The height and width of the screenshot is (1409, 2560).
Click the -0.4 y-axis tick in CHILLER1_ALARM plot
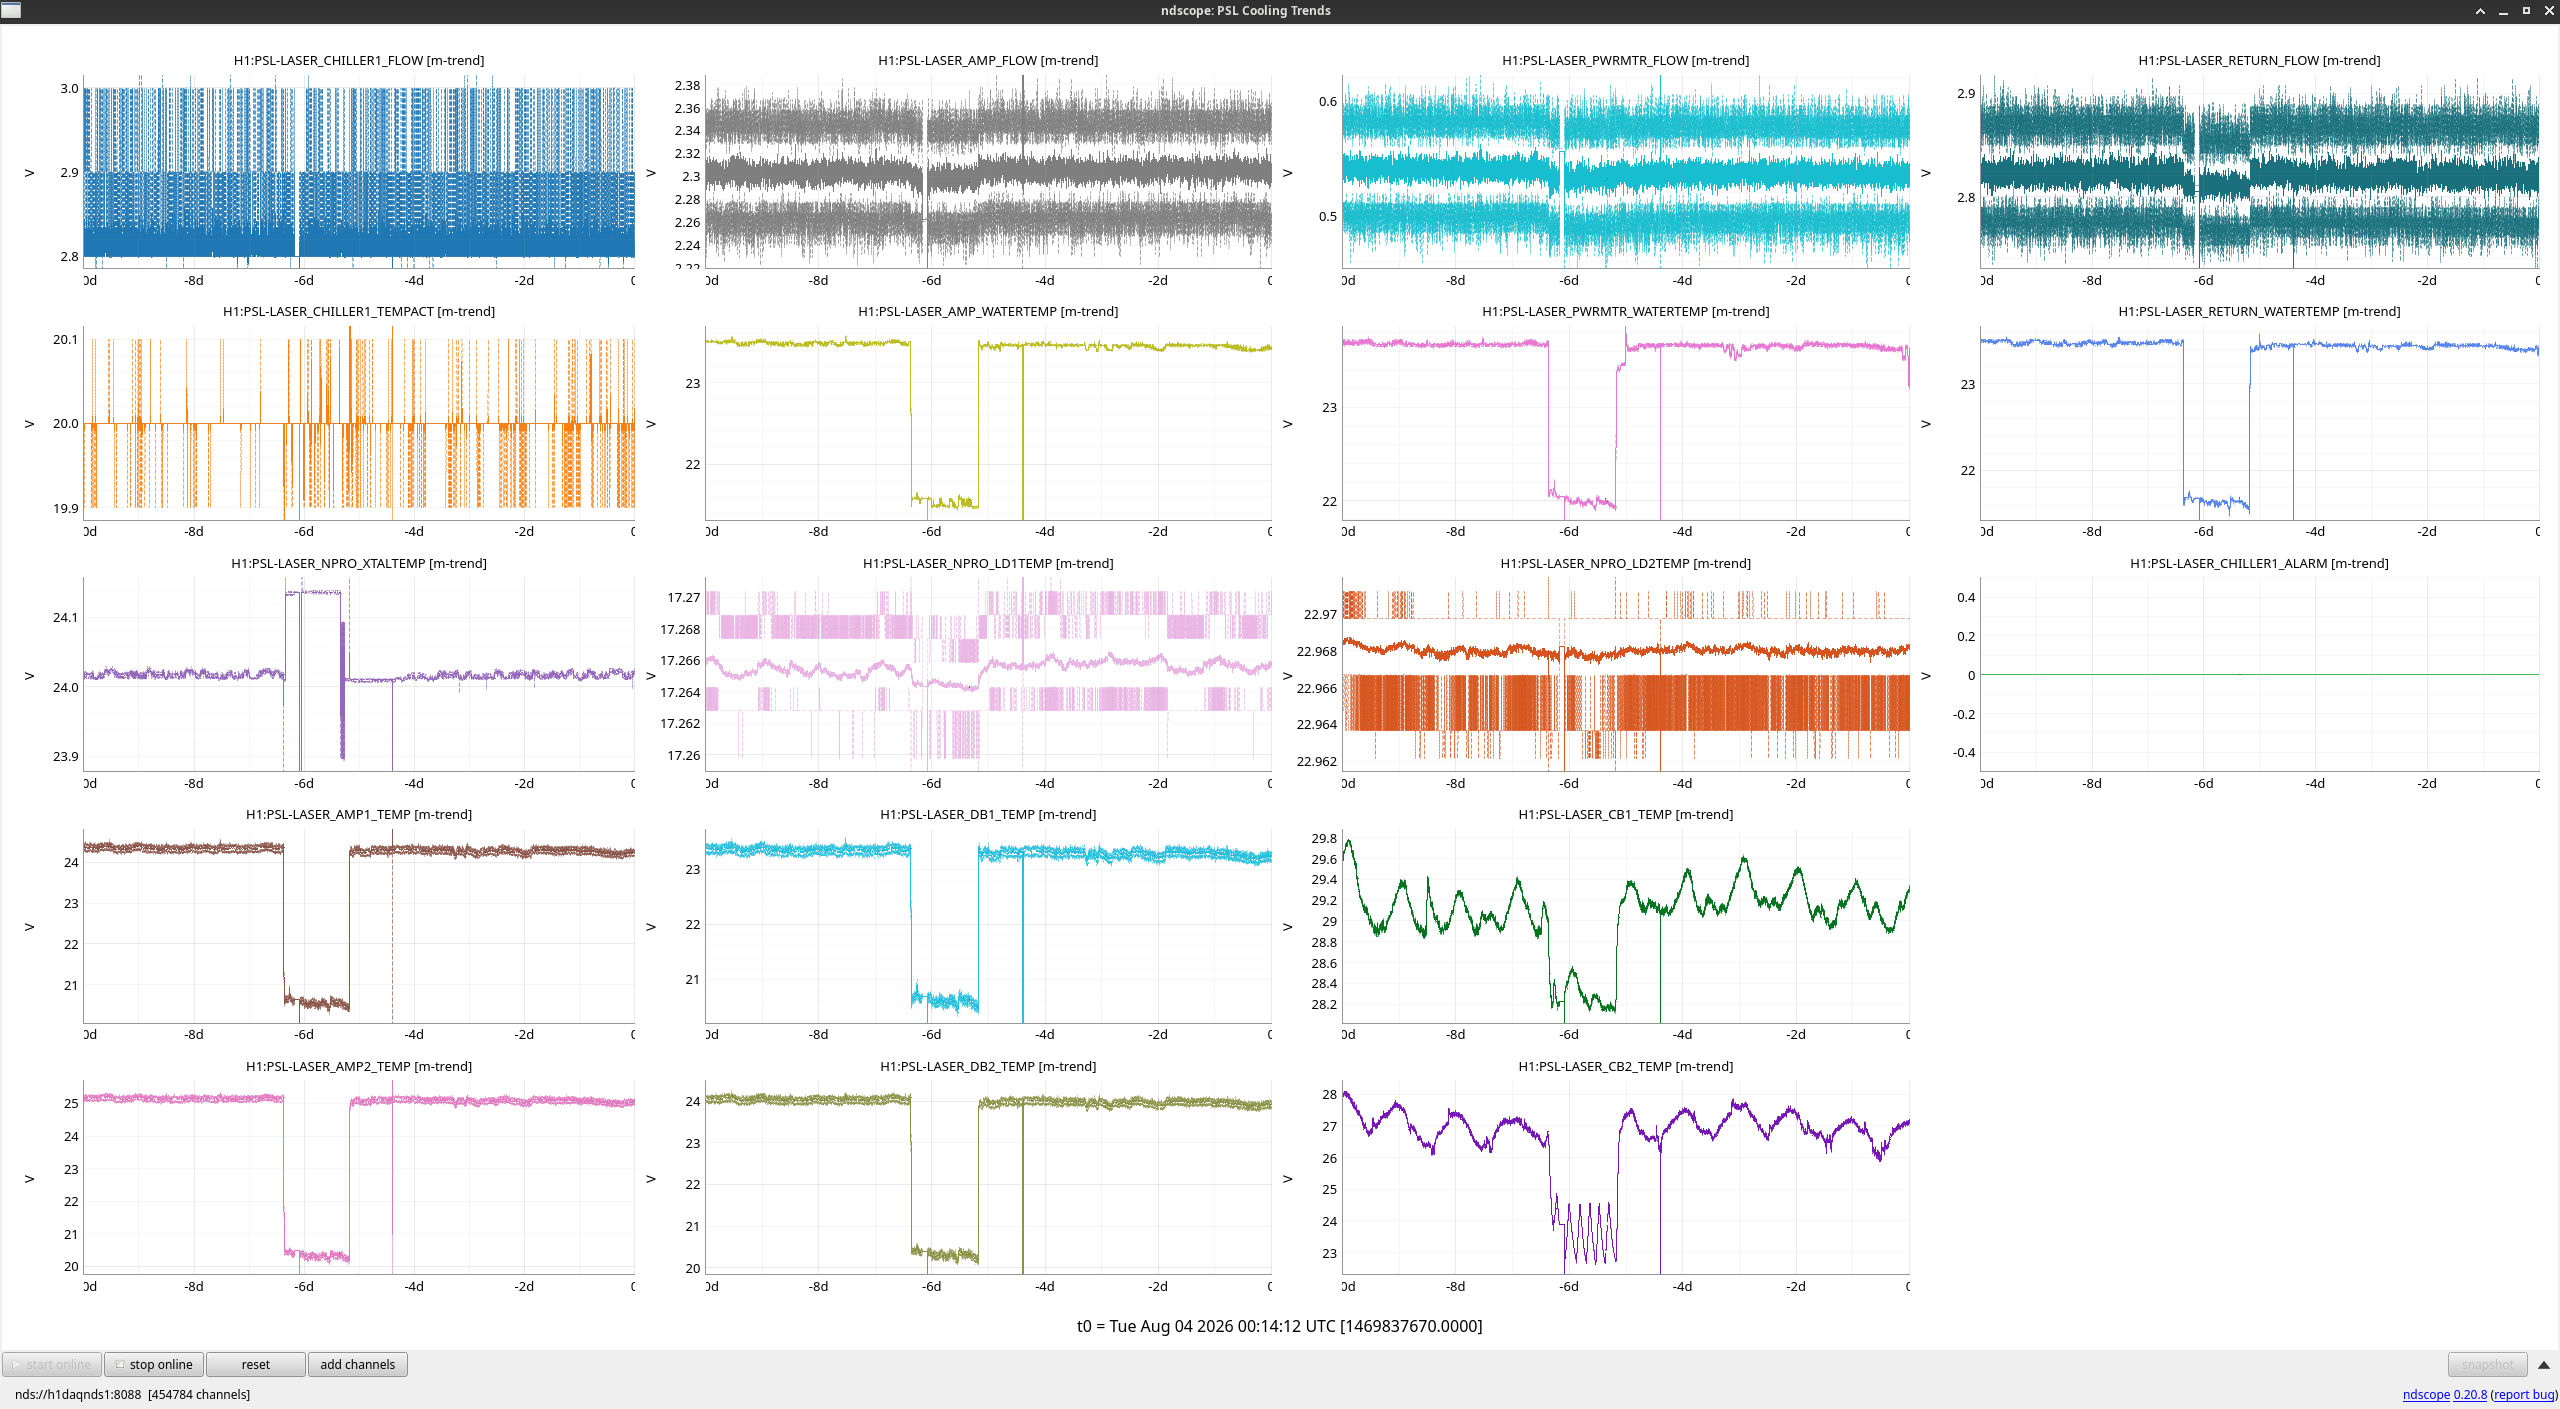1964,752
